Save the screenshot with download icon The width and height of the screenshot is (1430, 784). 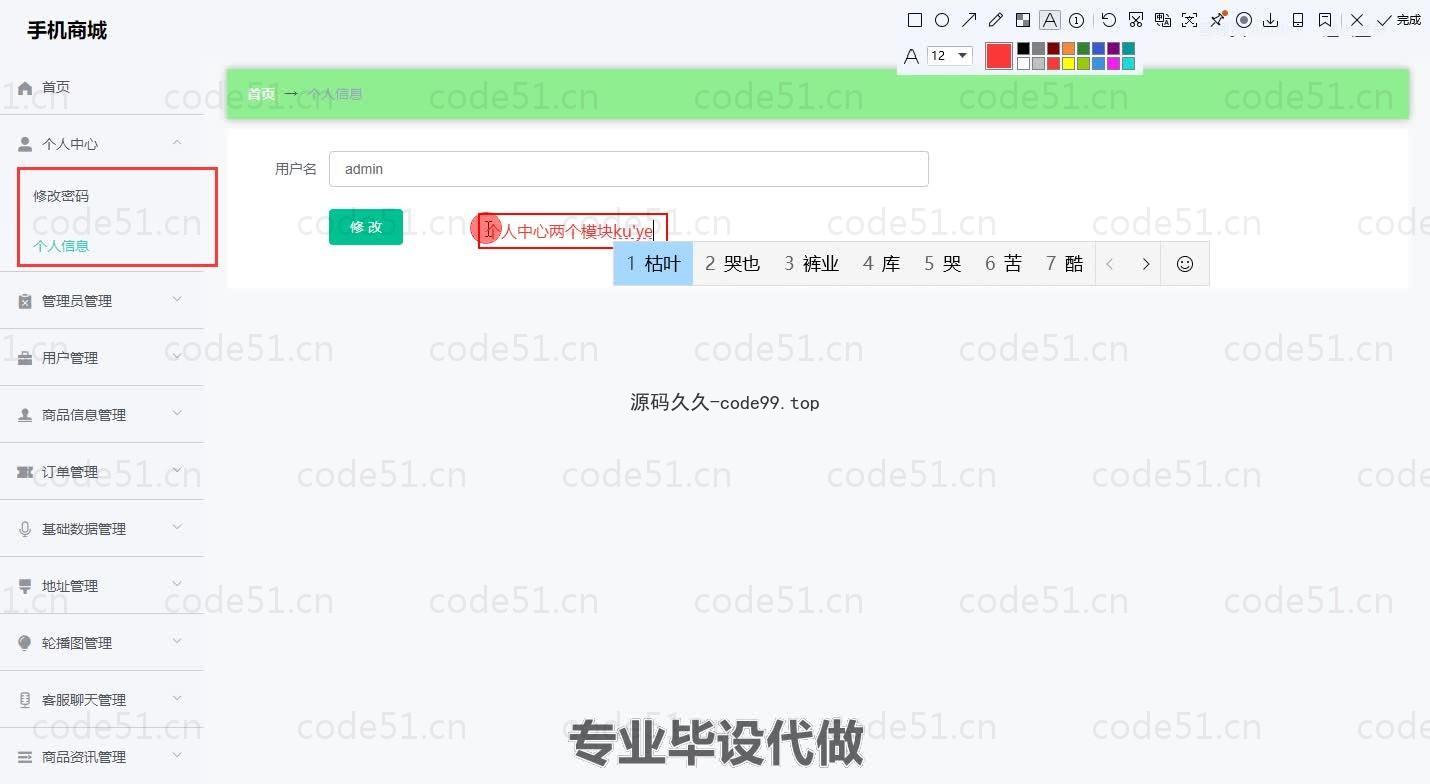coord(1271,20)
